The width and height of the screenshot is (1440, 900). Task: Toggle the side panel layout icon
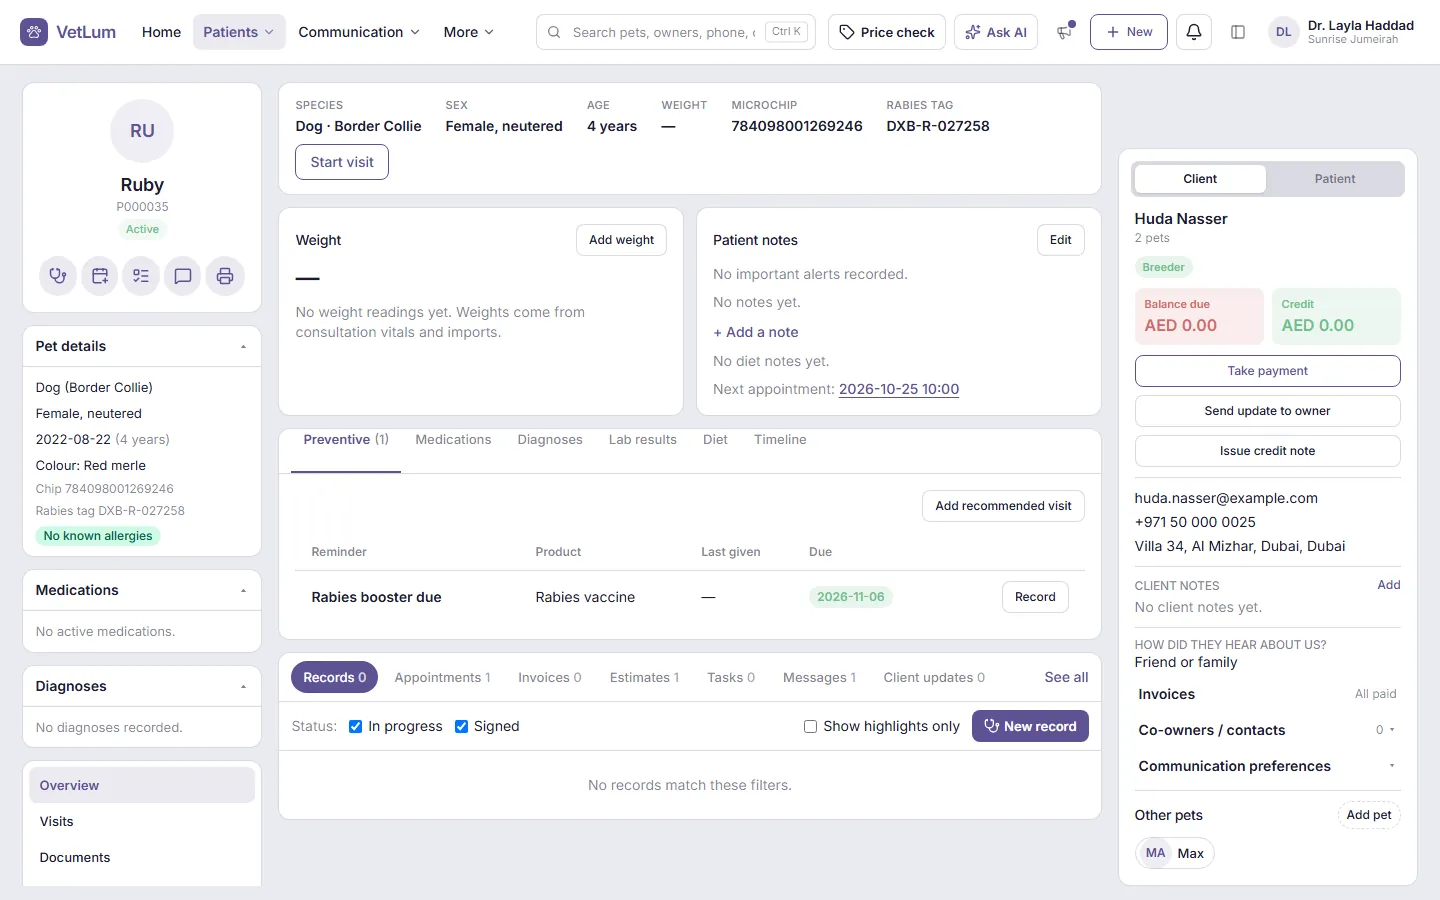point(1238,32)
